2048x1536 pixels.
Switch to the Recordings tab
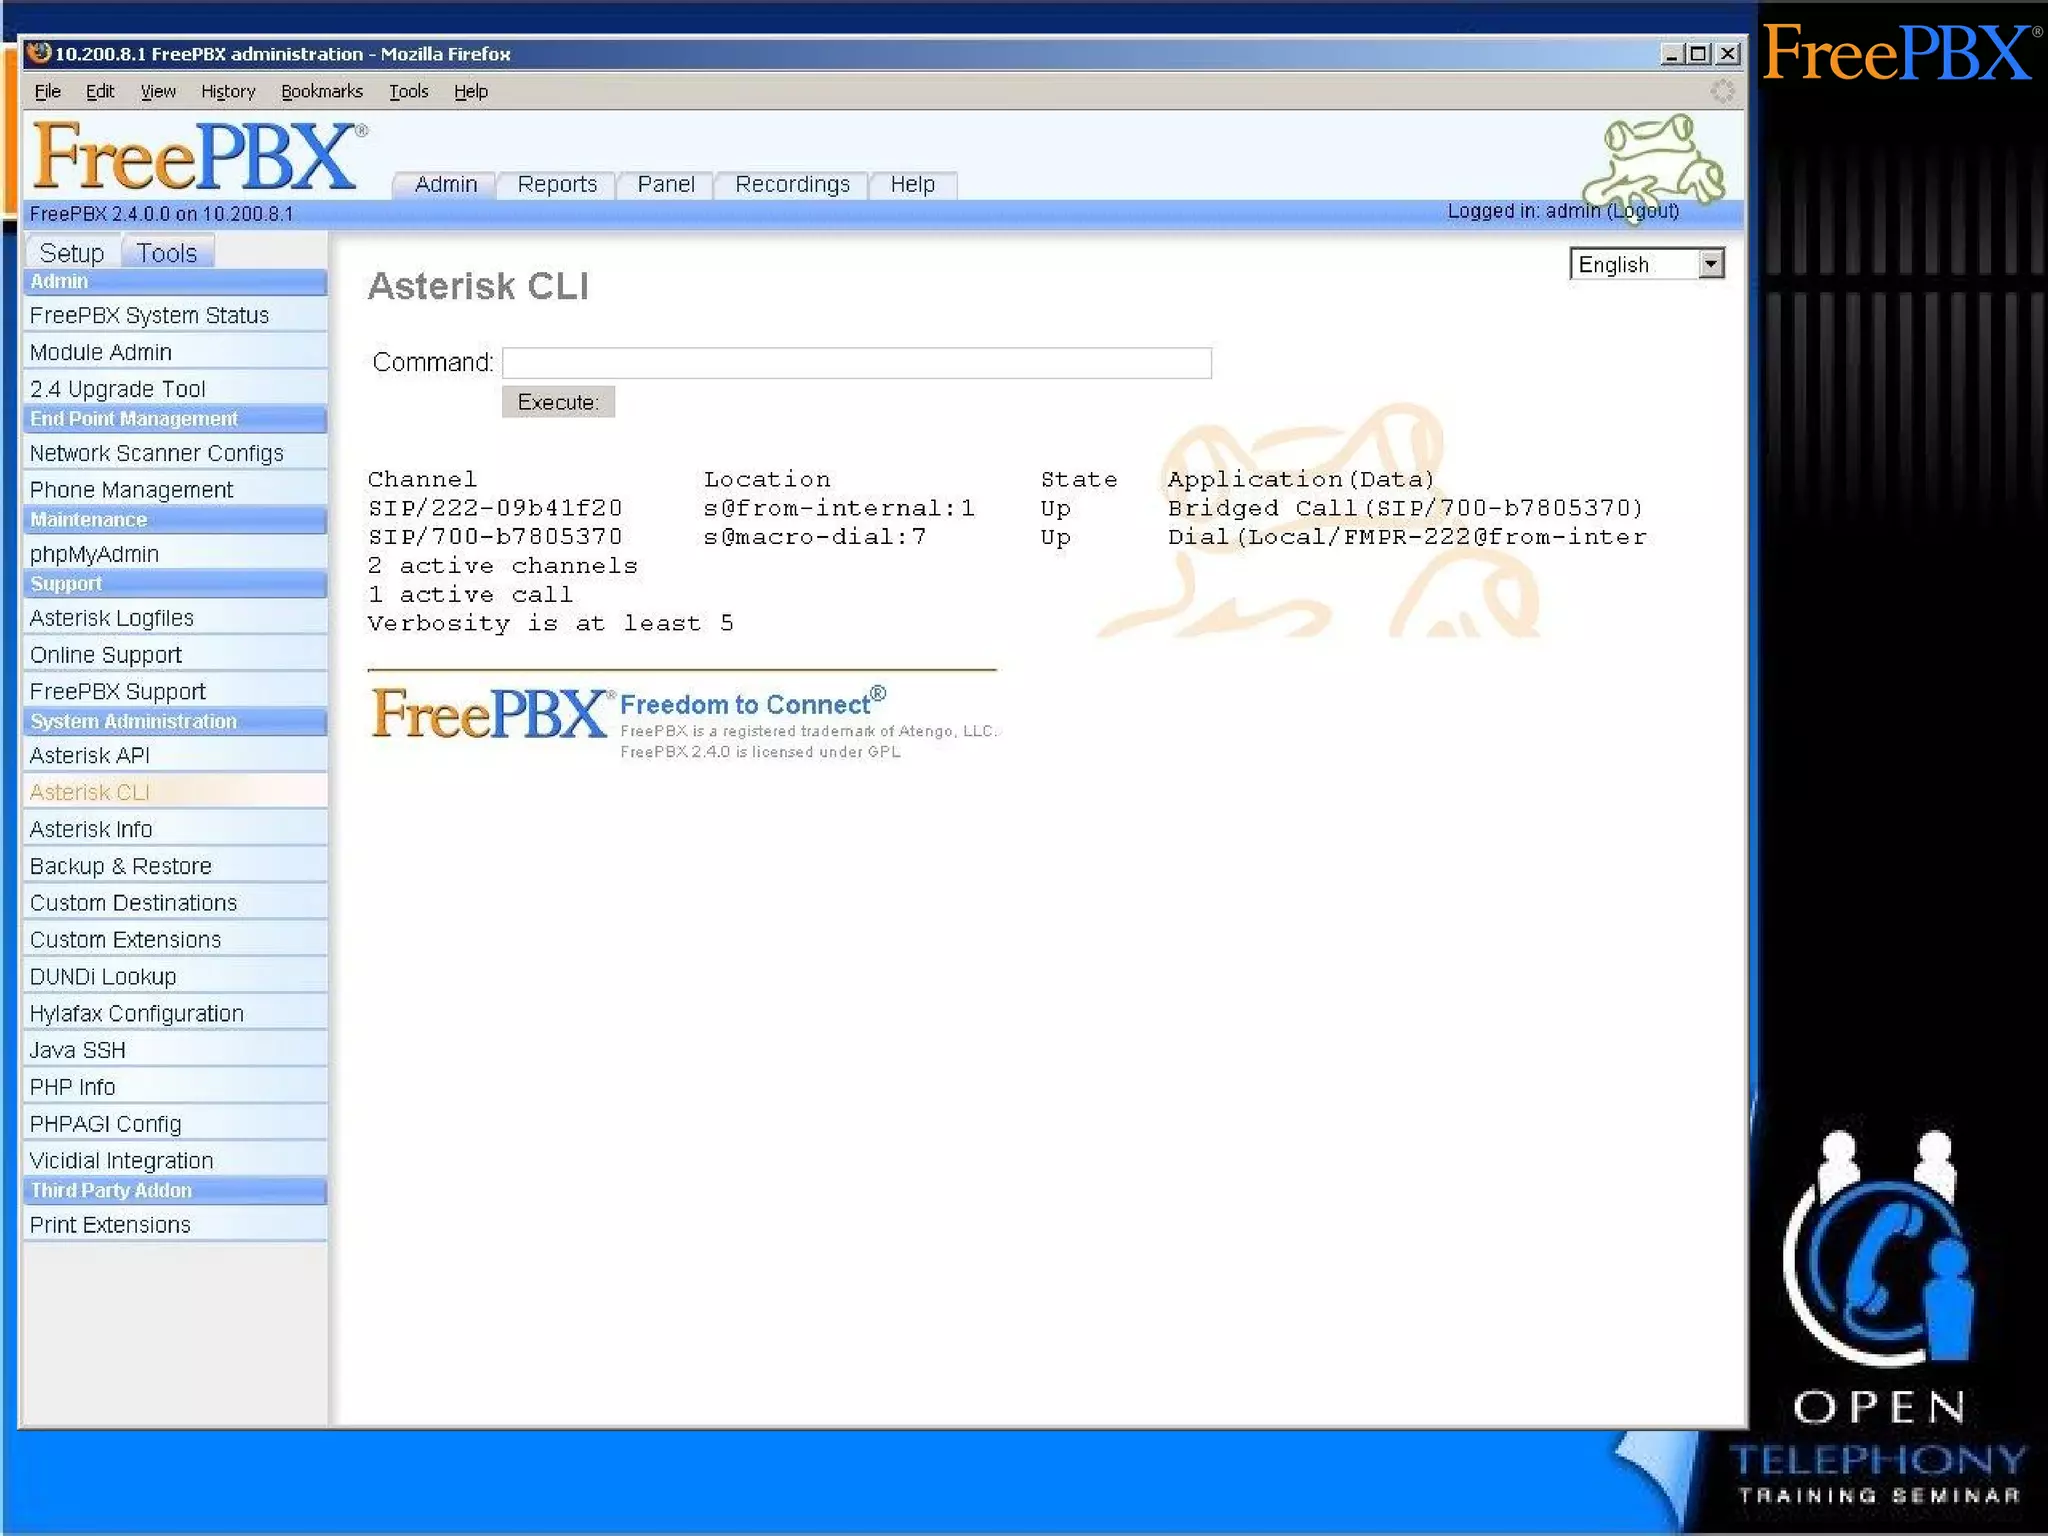[791, 184]
